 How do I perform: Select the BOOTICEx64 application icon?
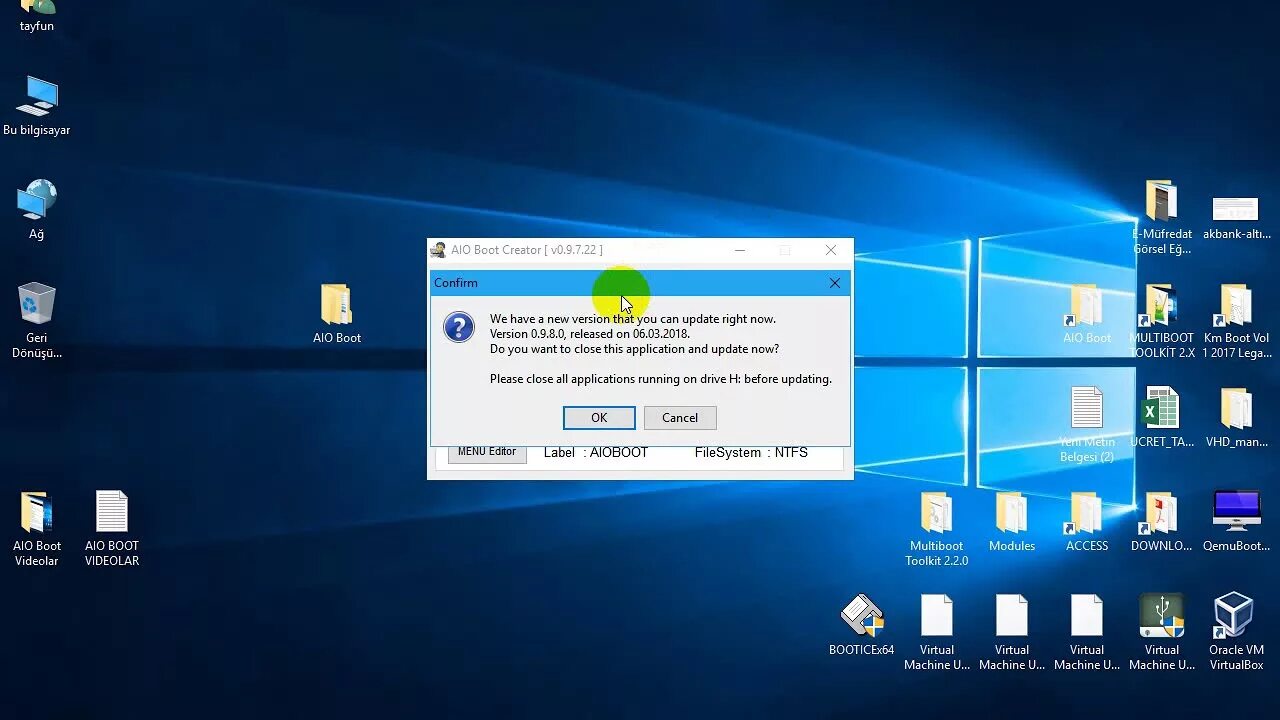point(862,626)
